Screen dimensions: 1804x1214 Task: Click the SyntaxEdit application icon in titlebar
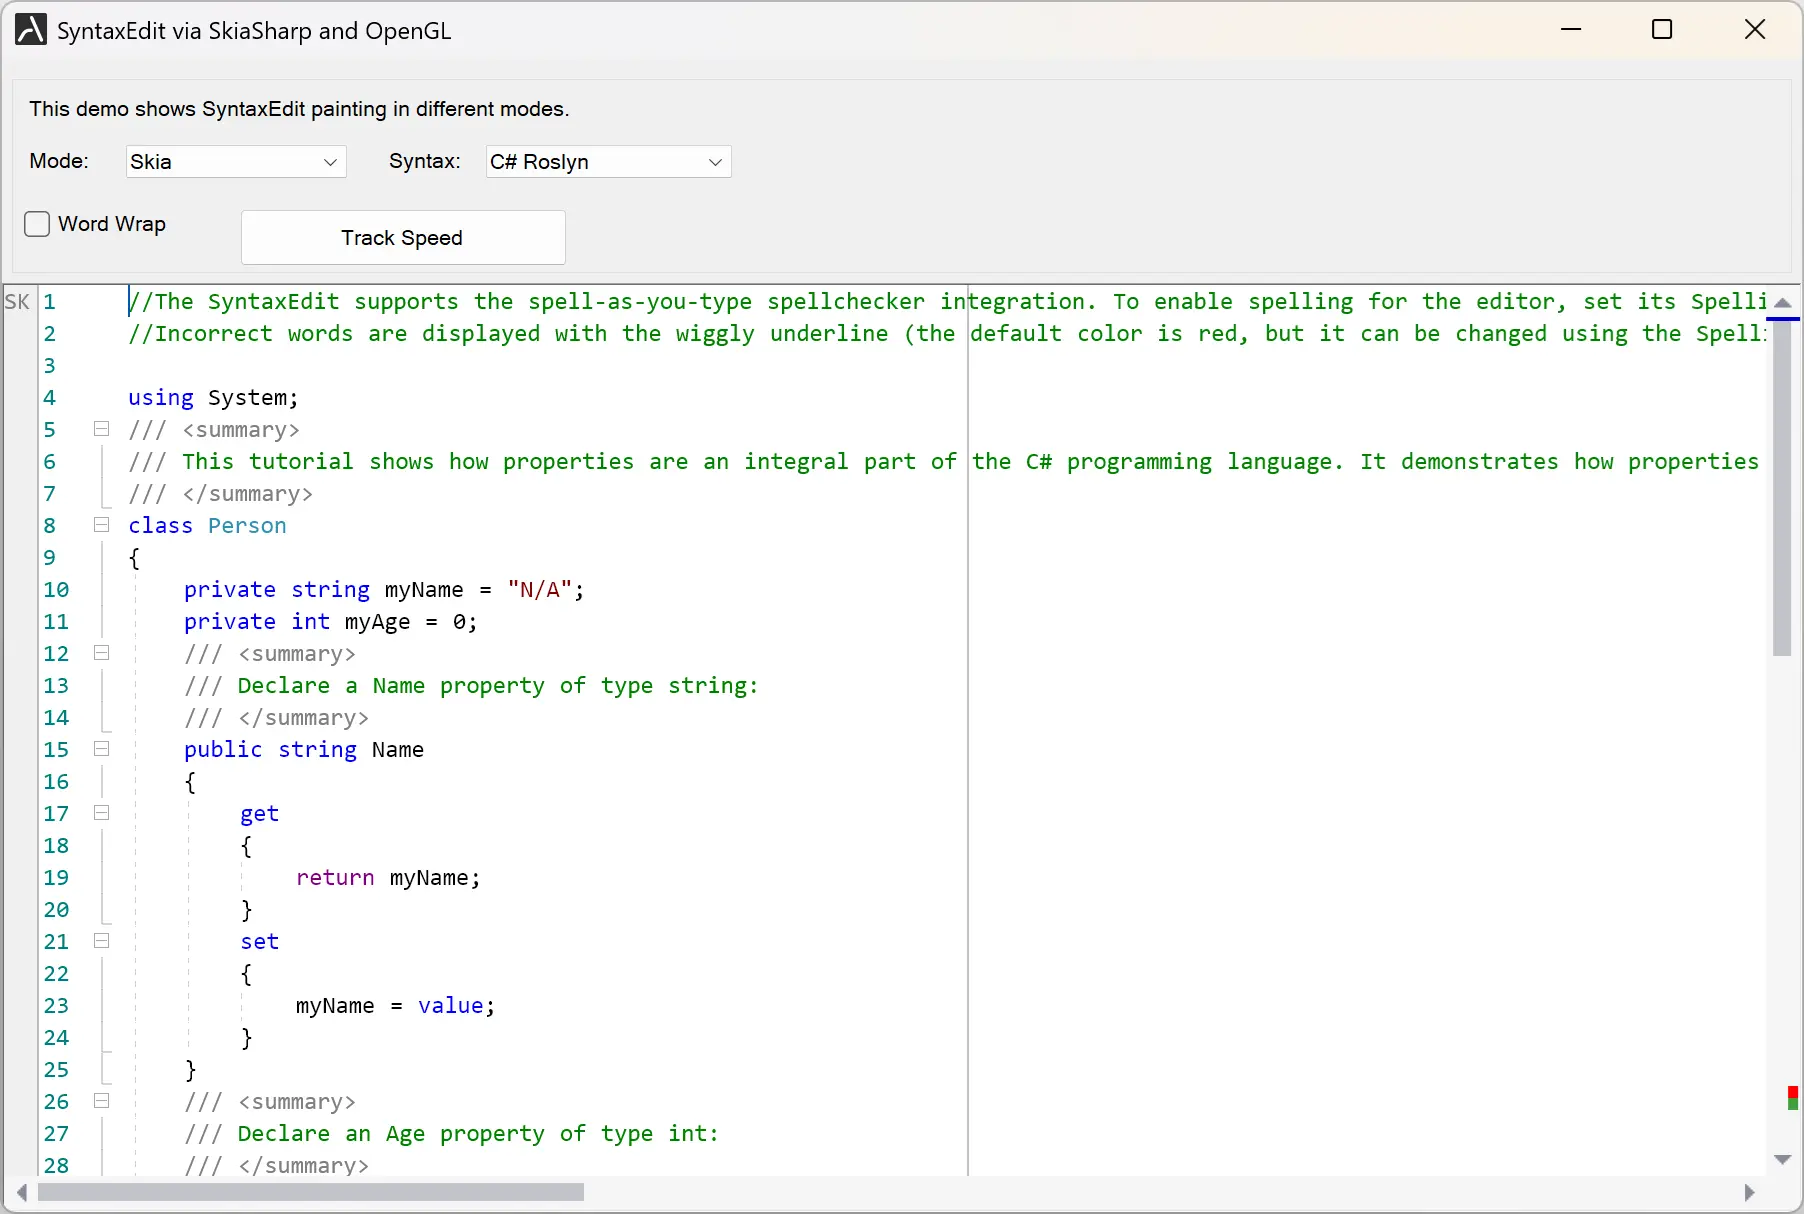tap(29, 29)
